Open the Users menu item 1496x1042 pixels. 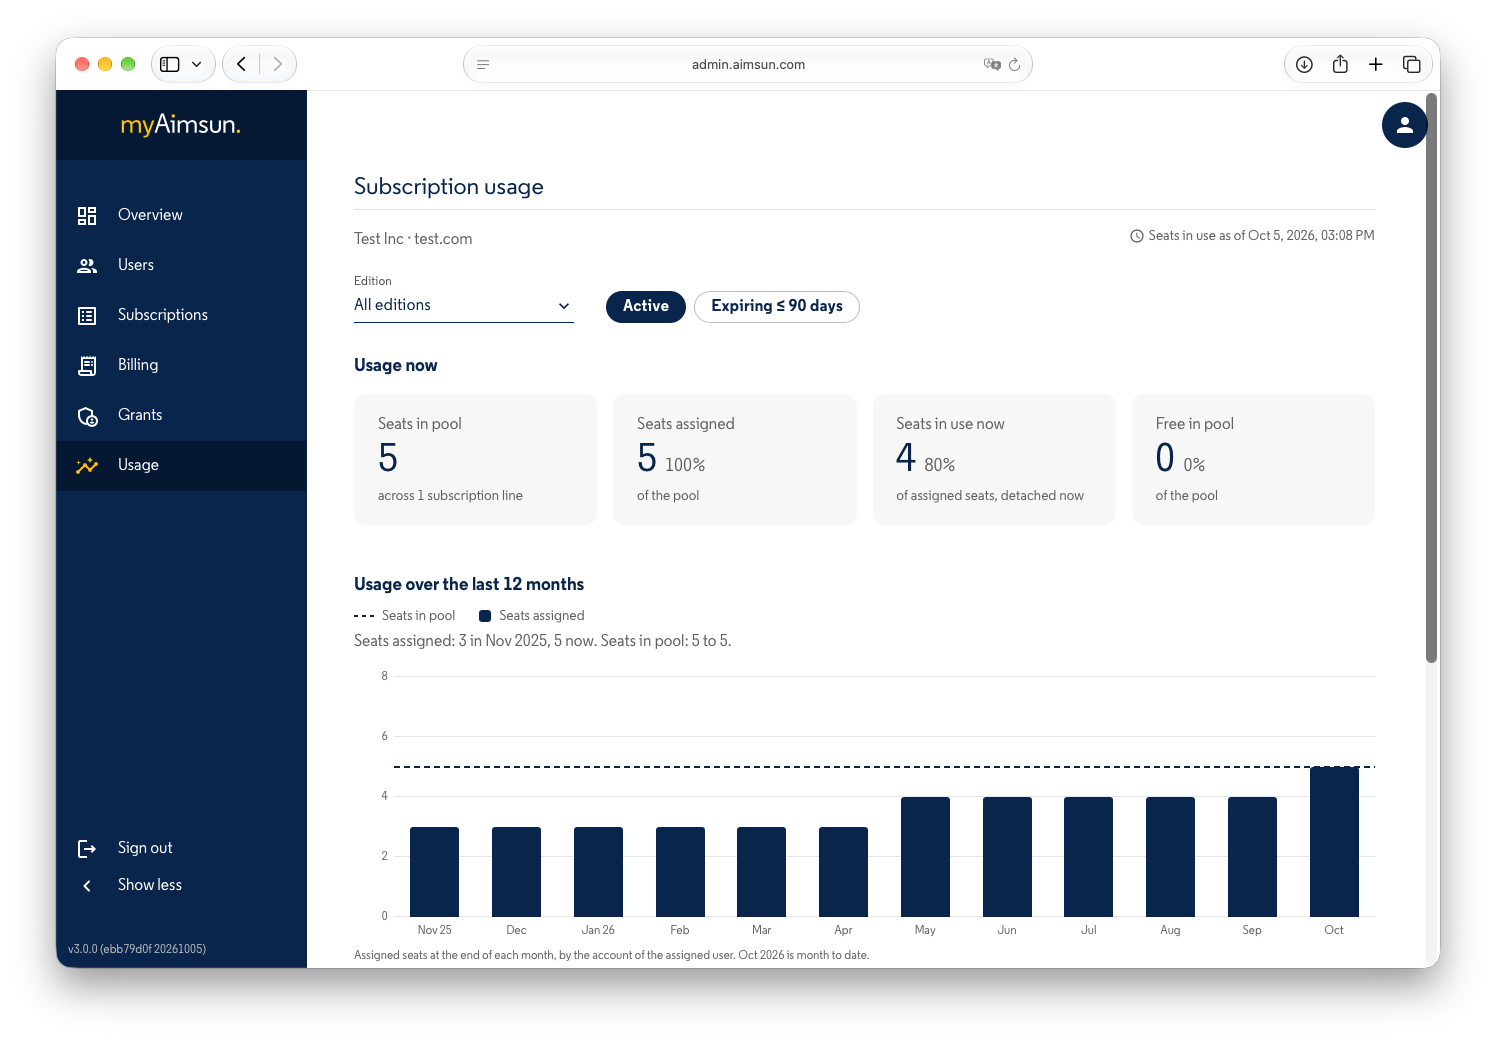181,265
